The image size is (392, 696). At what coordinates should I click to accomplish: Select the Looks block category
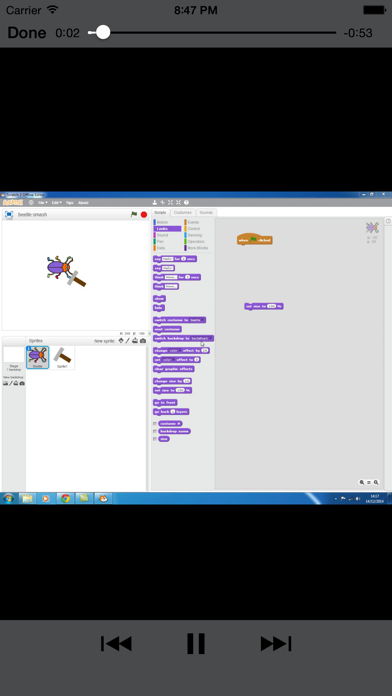[x=167, y=229]
